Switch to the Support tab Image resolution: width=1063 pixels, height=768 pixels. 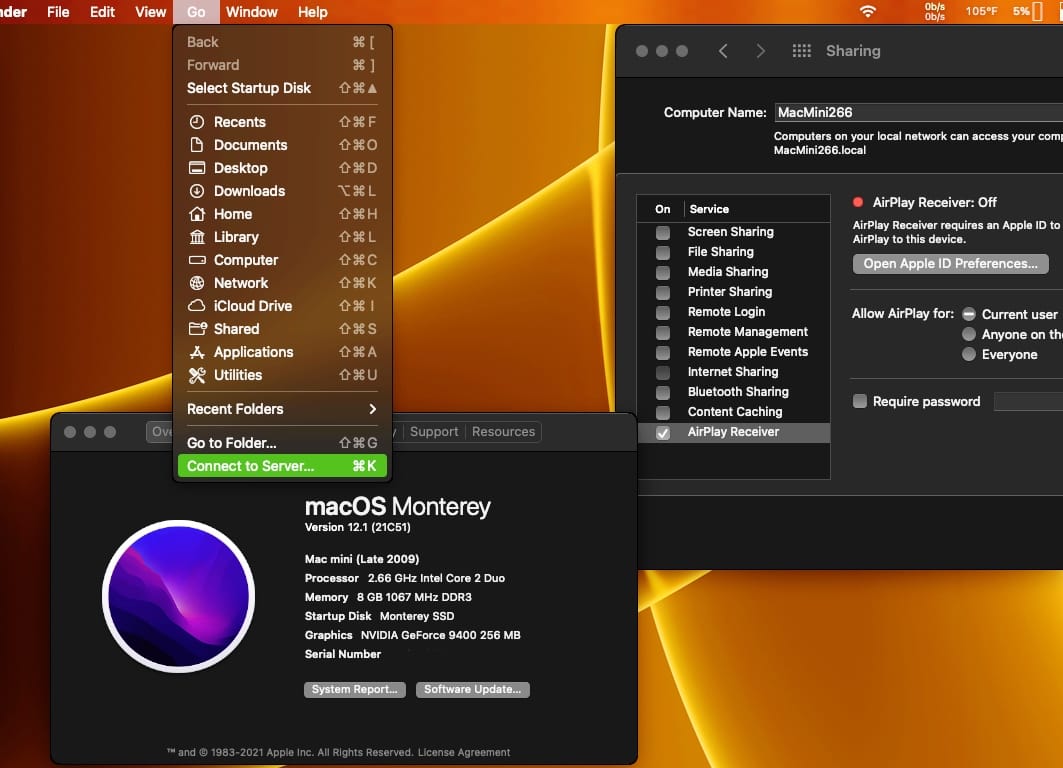click(434, 432)
